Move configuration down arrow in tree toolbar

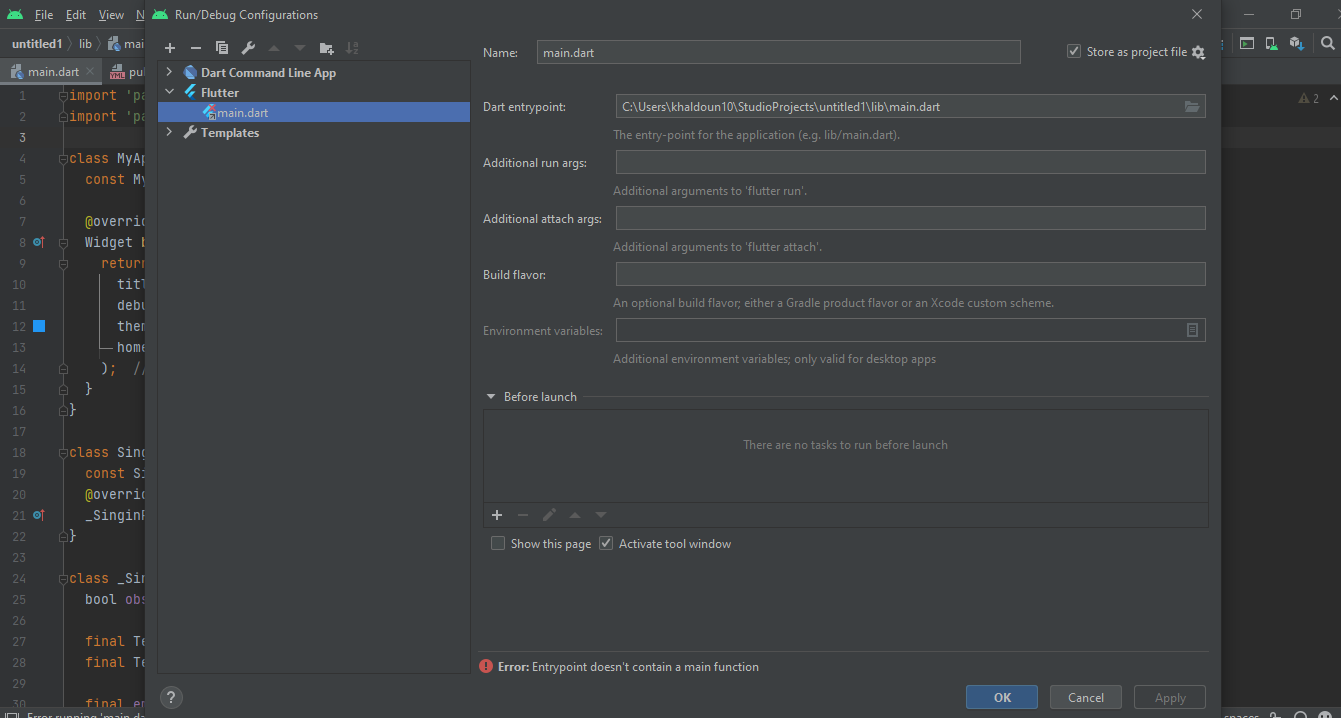[x=300, y=48]
